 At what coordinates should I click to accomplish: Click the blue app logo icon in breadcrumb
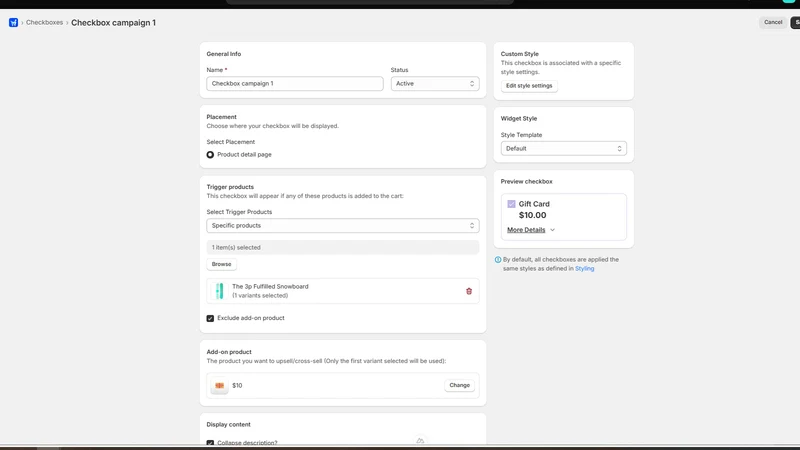pyautogui.click(x=13, y=22)
